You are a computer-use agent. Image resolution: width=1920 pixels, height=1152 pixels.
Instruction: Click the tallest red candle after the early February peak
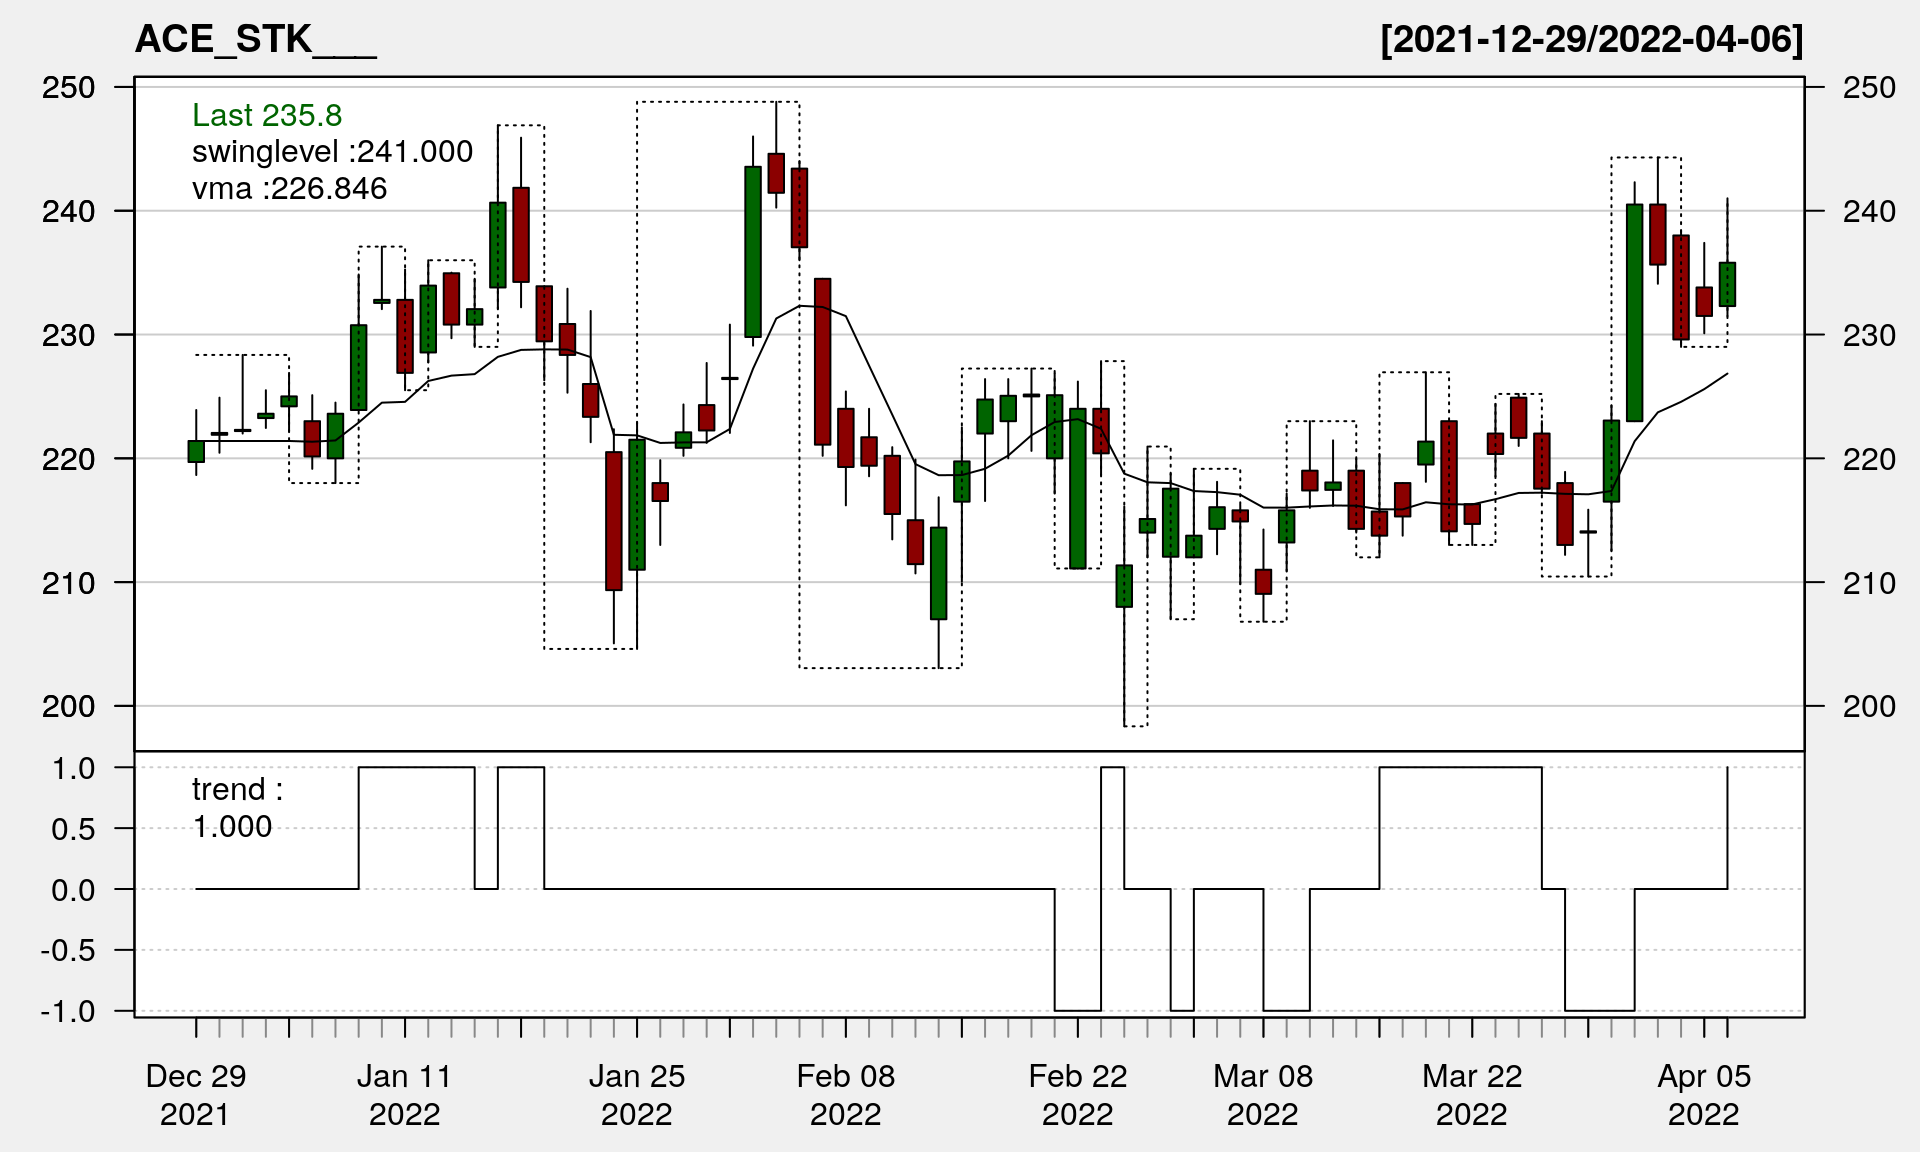pos(822,361)
